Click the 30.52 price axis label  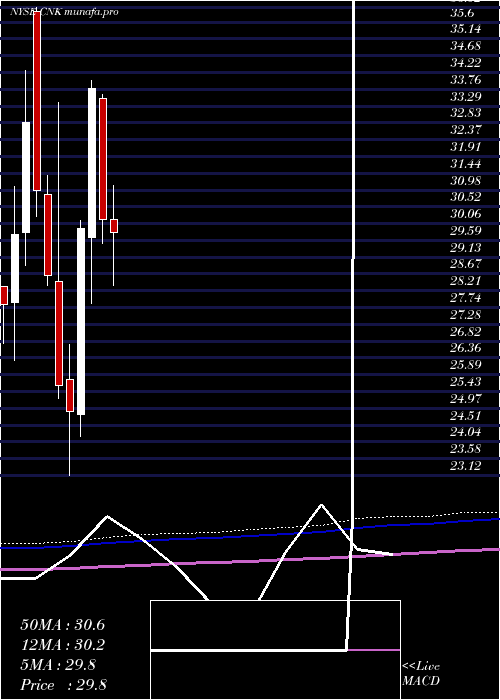click(466, 197)
